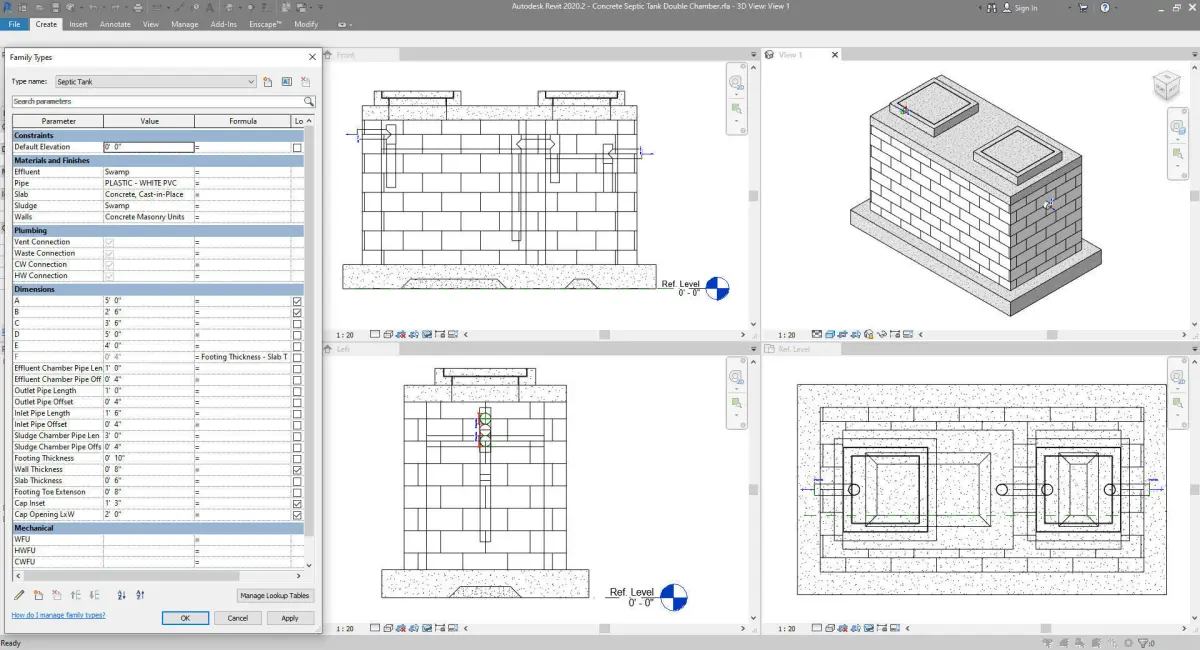Toggle Lock checkbox for Default Elevation

(297, 147)
